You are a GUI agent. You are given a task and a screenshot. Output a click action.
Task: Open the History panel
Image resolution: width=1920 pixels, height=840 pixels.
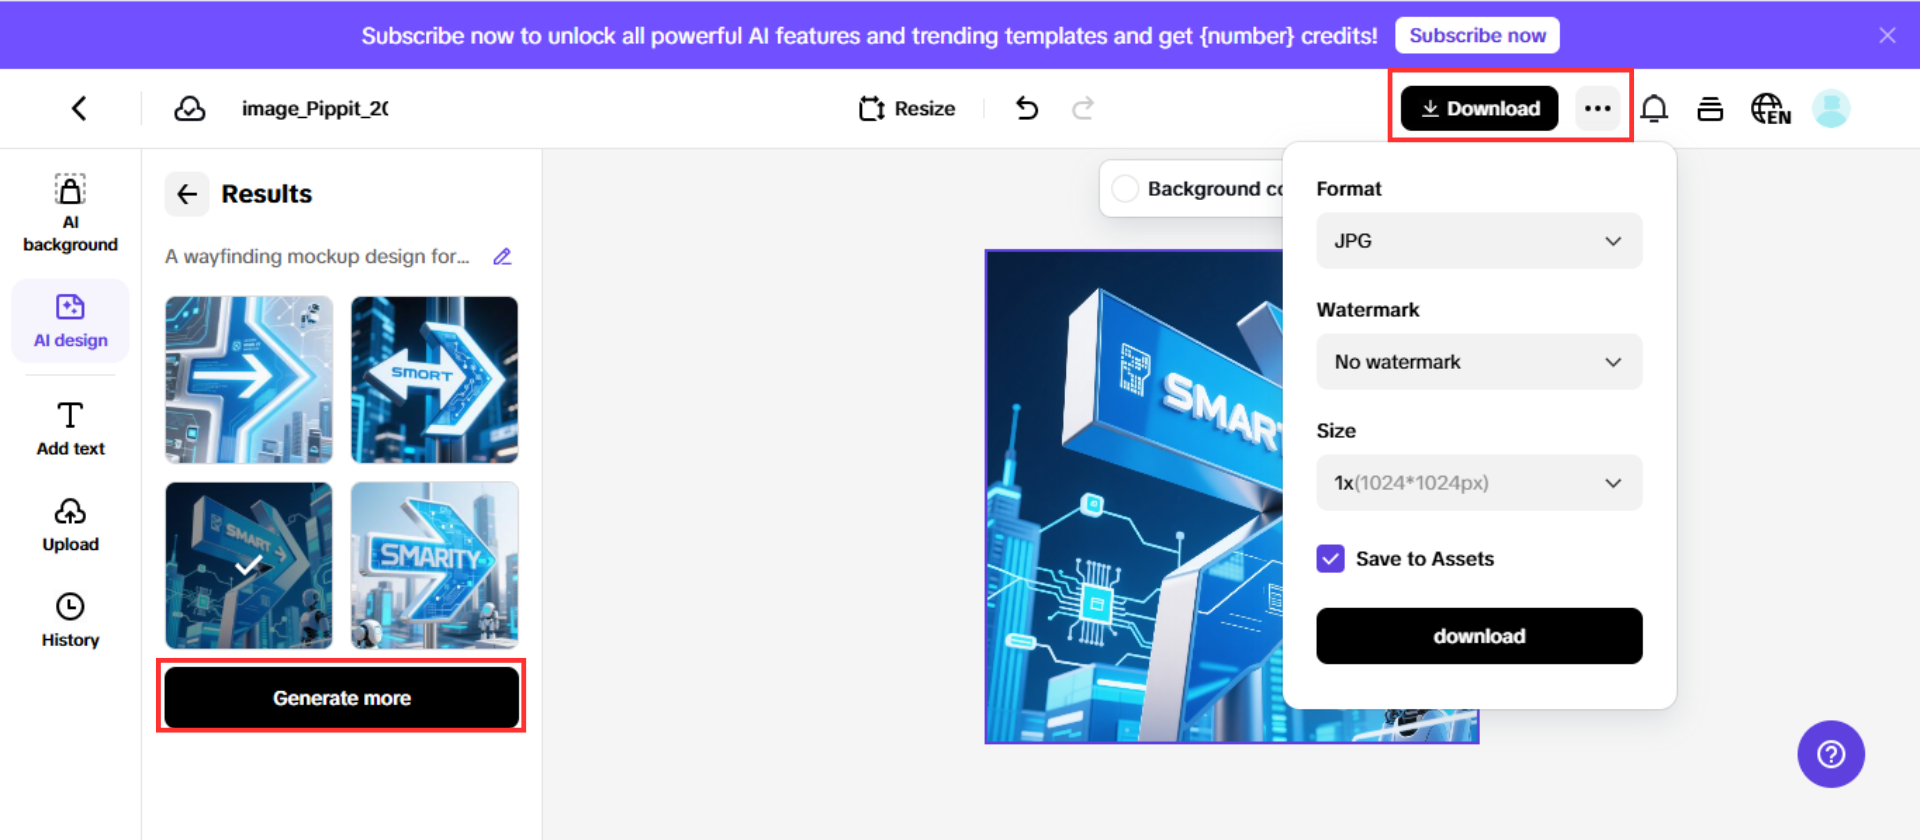70,620
